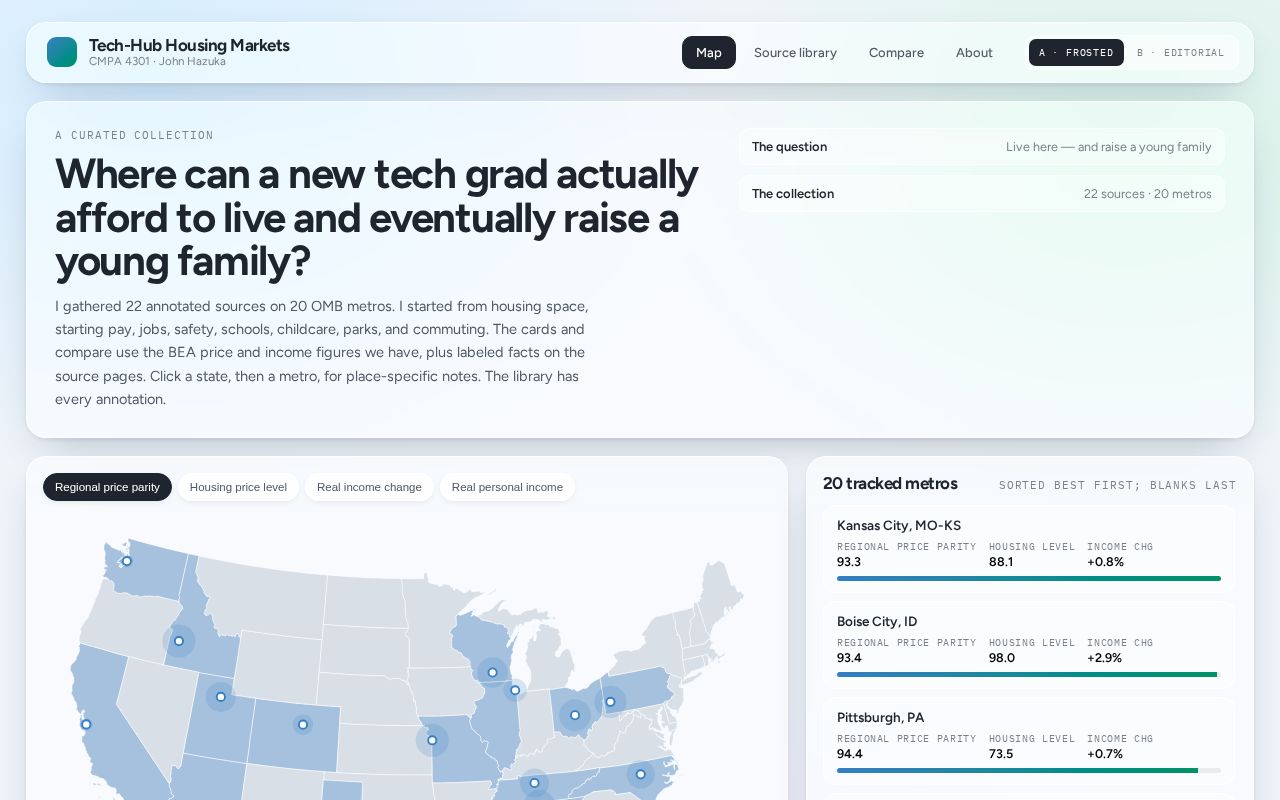Image resolution: width=1280 pixels, height=800 pixels.
Task: Click Pittsburgh's 94.4 price parity value
Action: tap(850, 754)
